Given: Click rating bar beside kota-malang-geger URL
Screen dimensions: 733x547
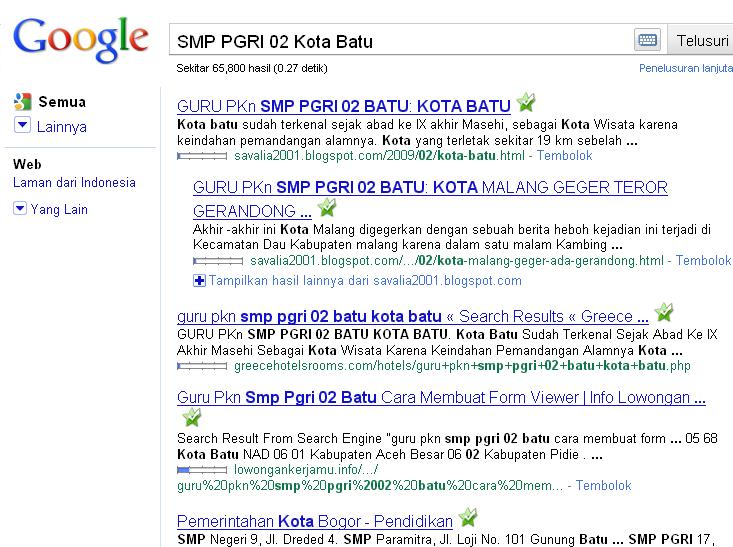Looking at the screenshot, I should tap(218, 261).
